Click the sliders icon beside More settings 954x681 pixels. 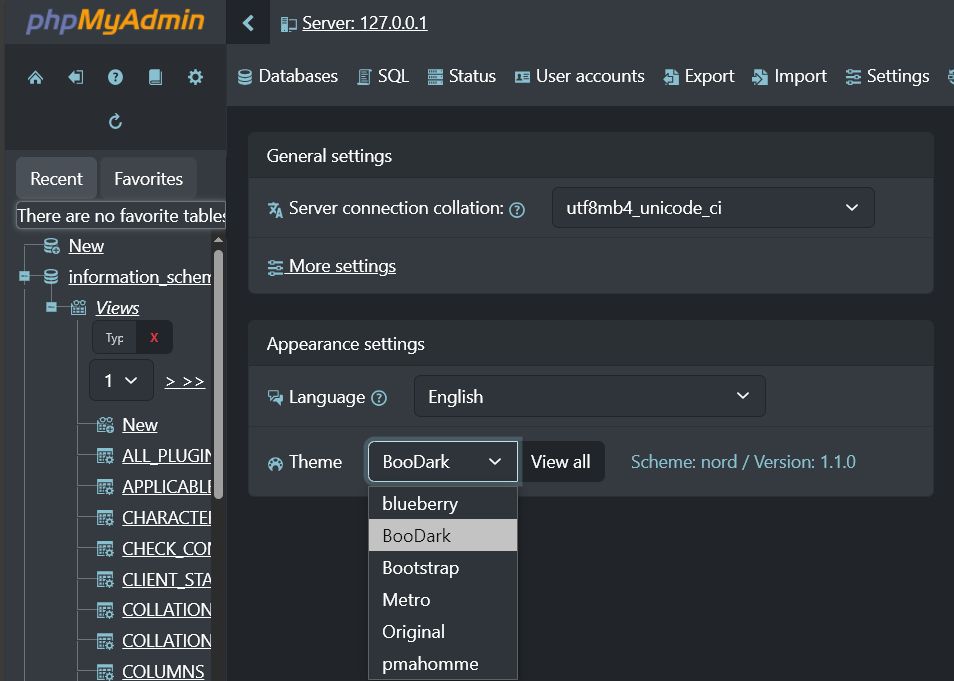pyautogui.click(x=275, y=267)
